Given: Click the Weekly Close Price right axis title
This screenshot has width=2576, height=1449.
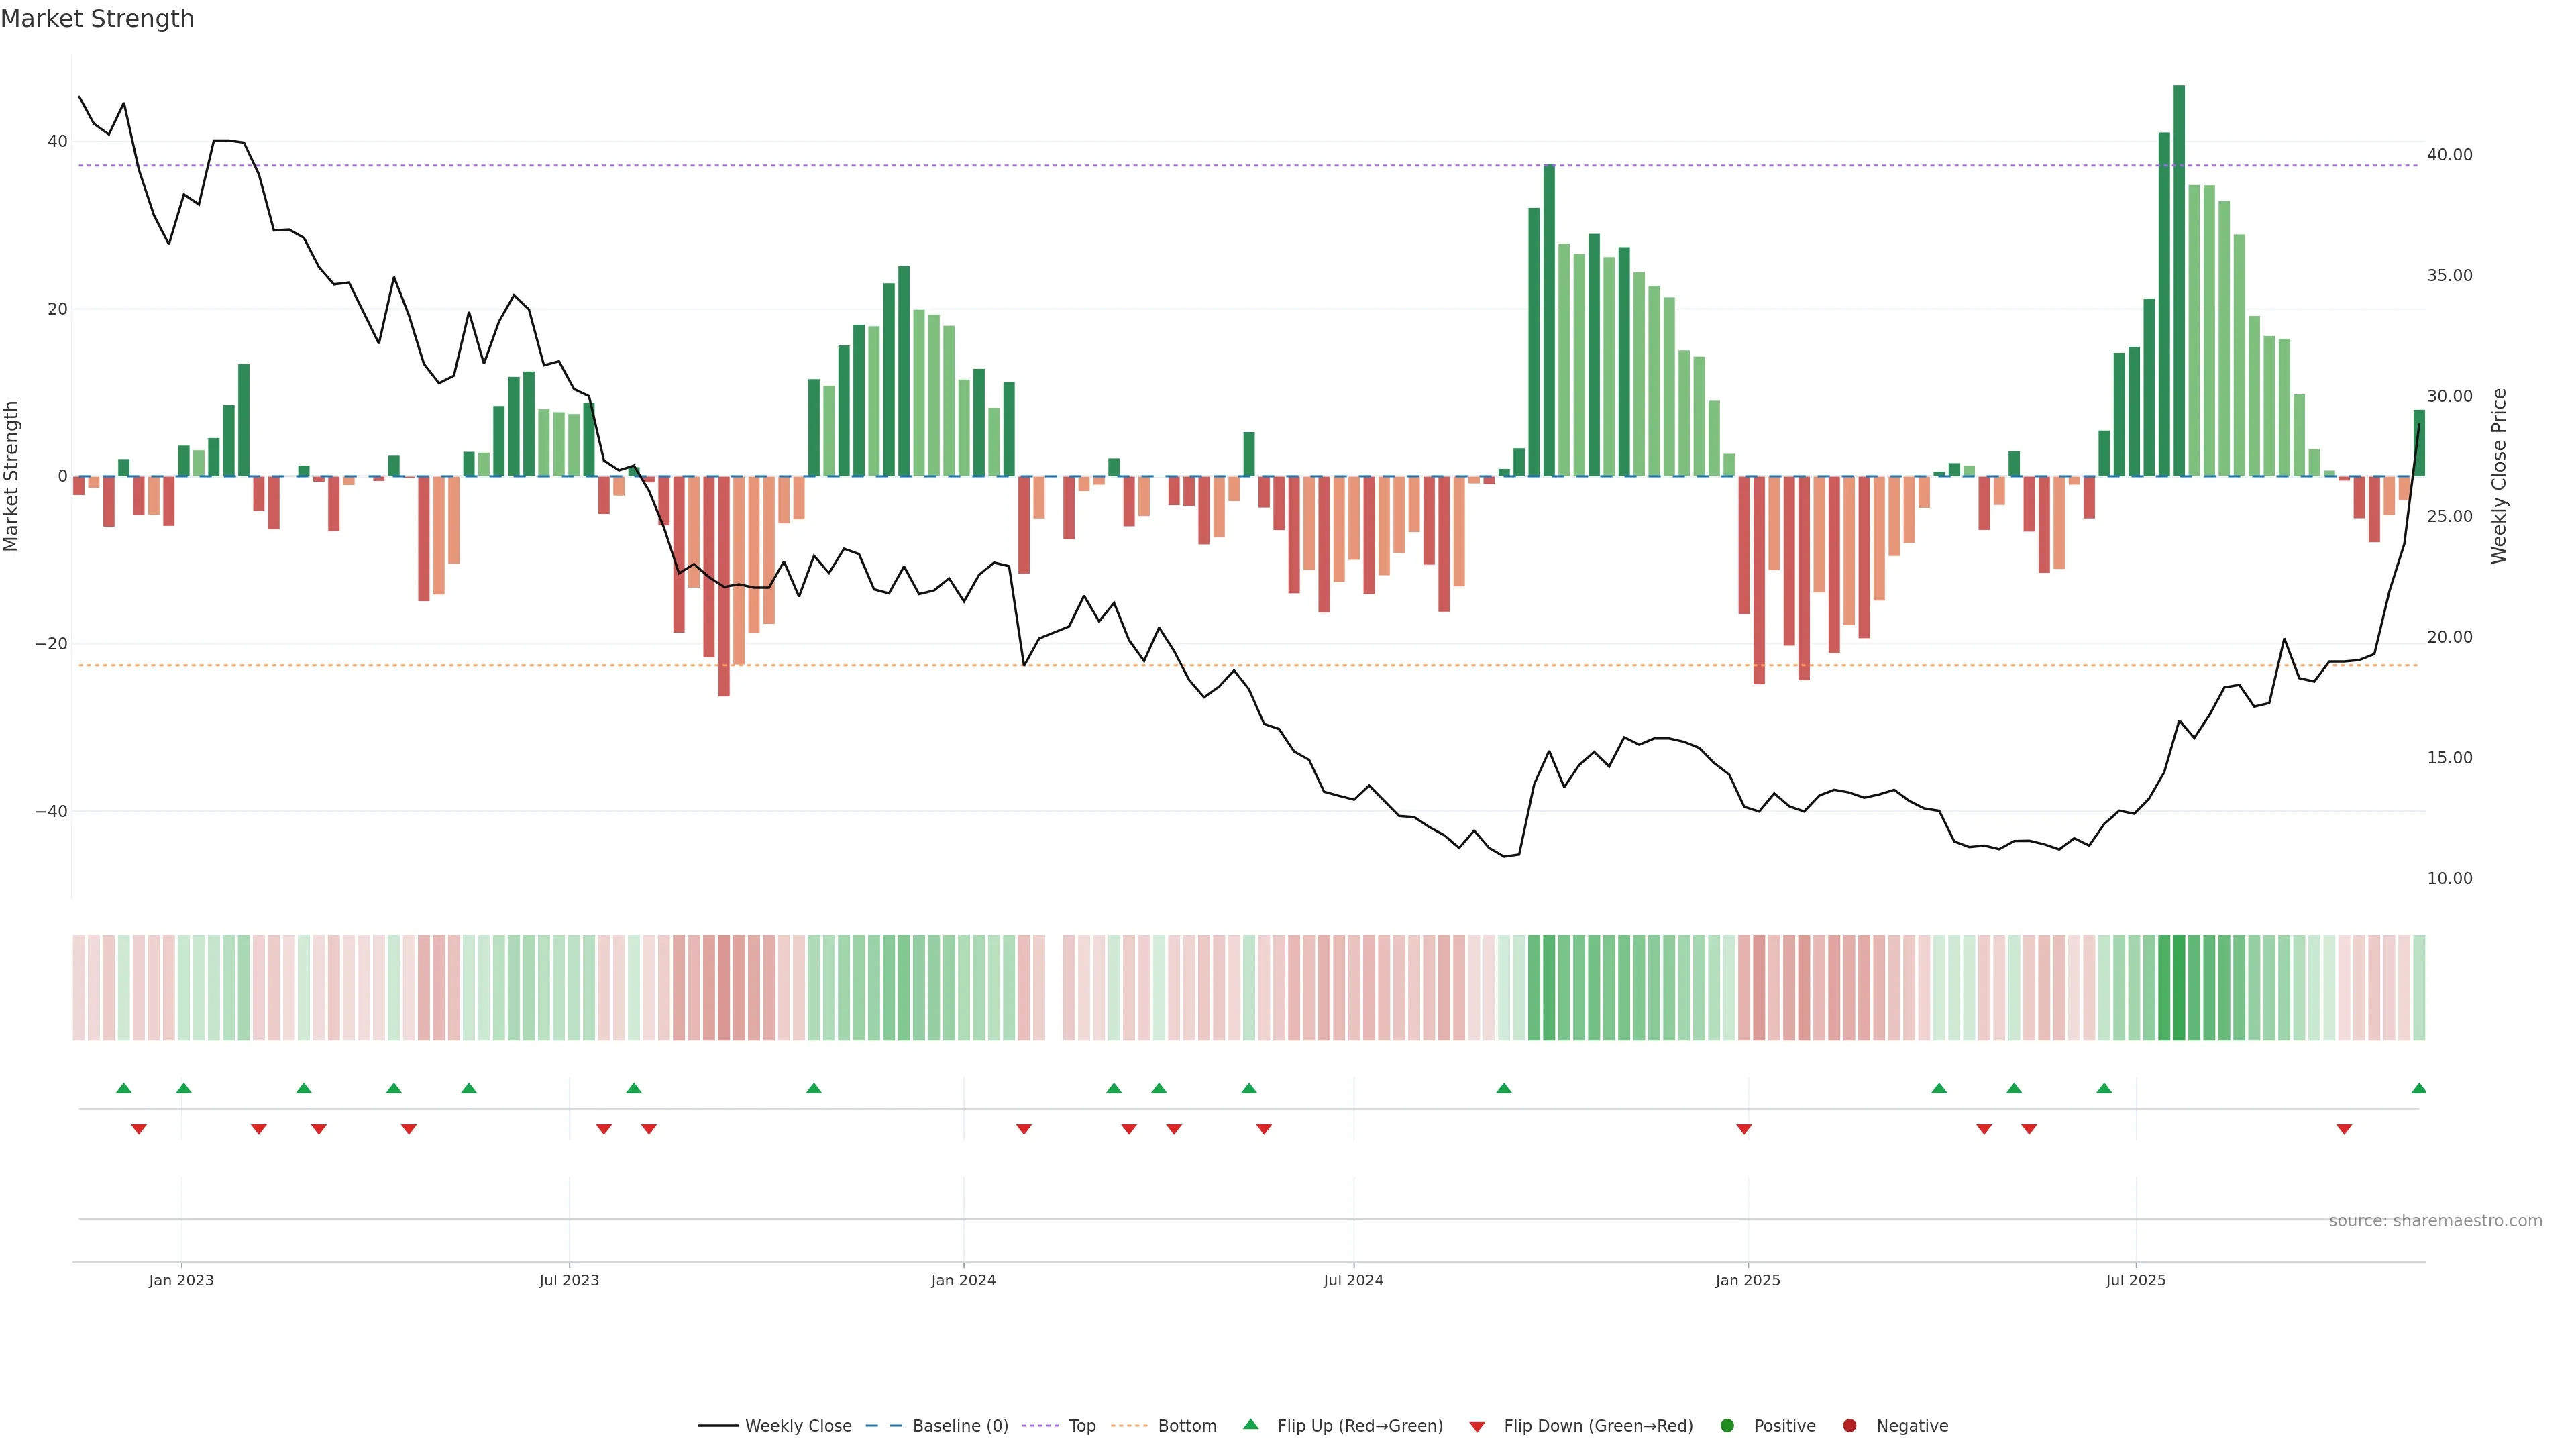Looking at the screenshot, I should (2498, 476).
